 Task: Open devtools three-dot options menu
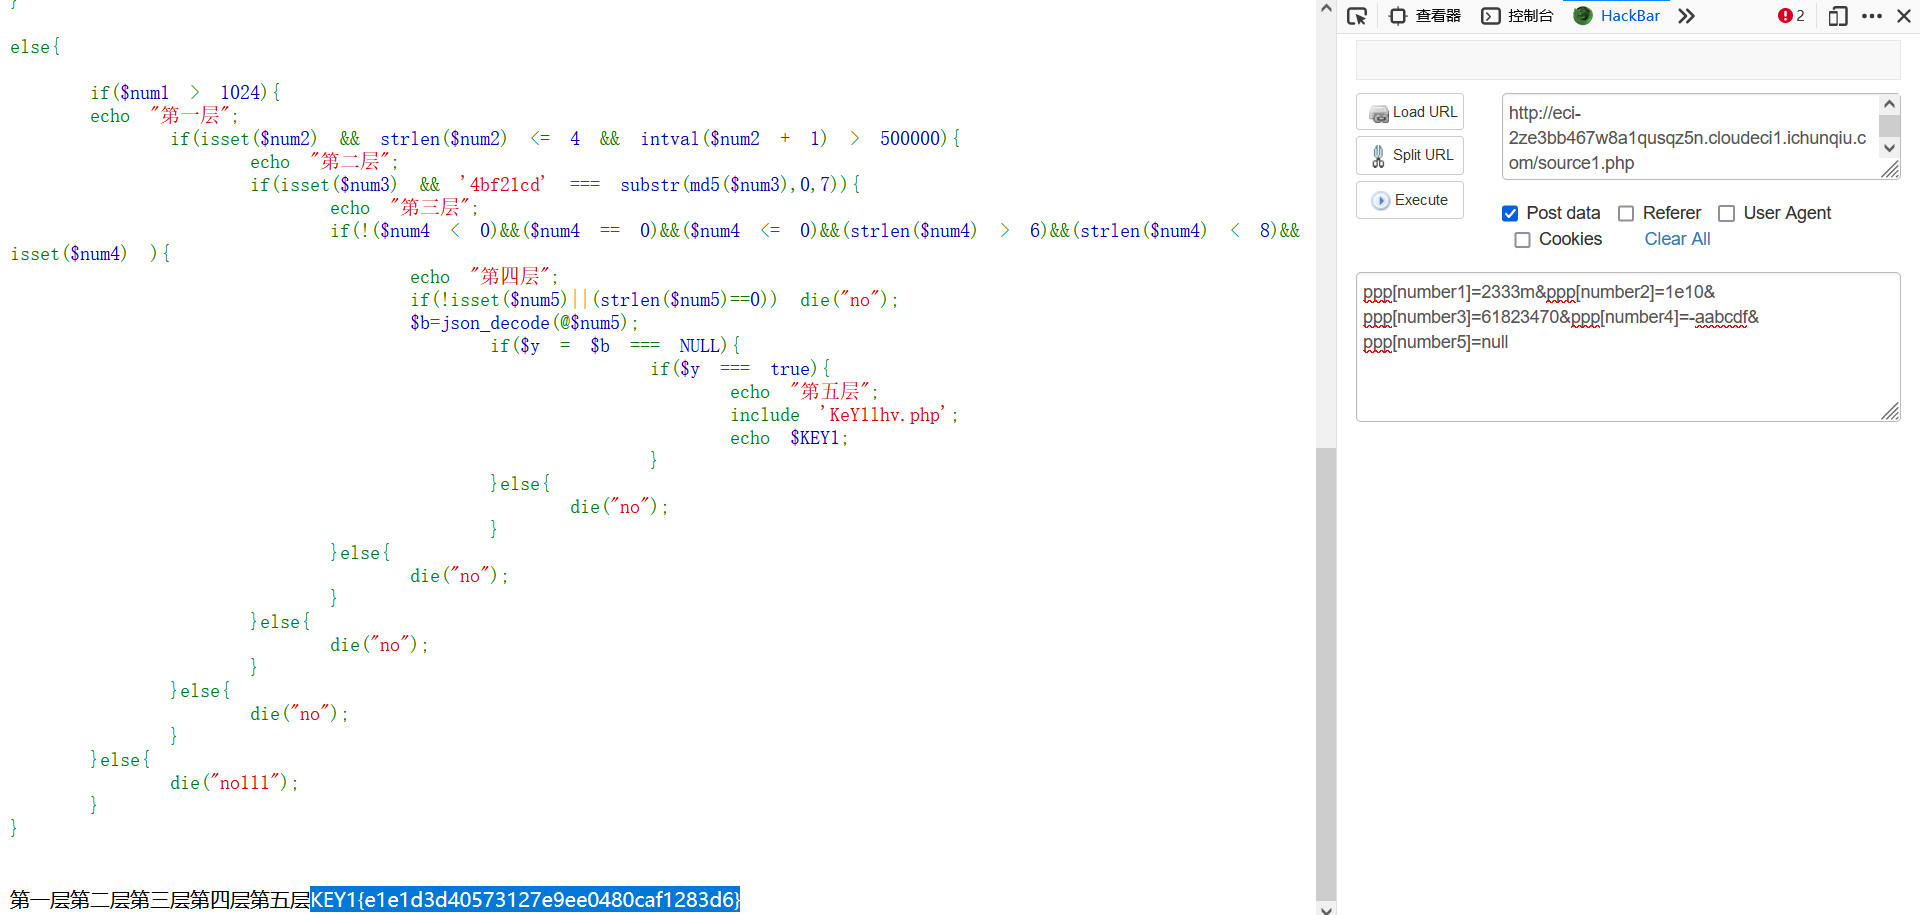coord(1872,16)
